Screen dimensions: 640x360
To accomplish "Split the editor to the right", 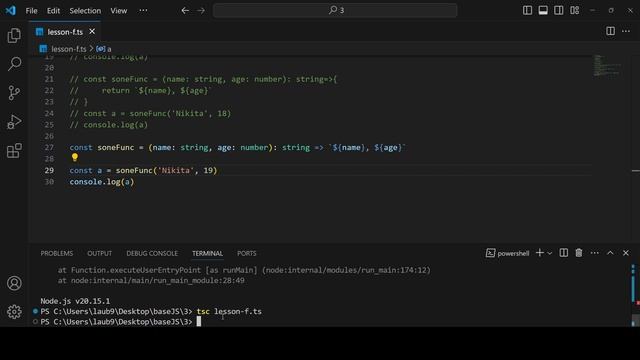I will click(610, 31).
